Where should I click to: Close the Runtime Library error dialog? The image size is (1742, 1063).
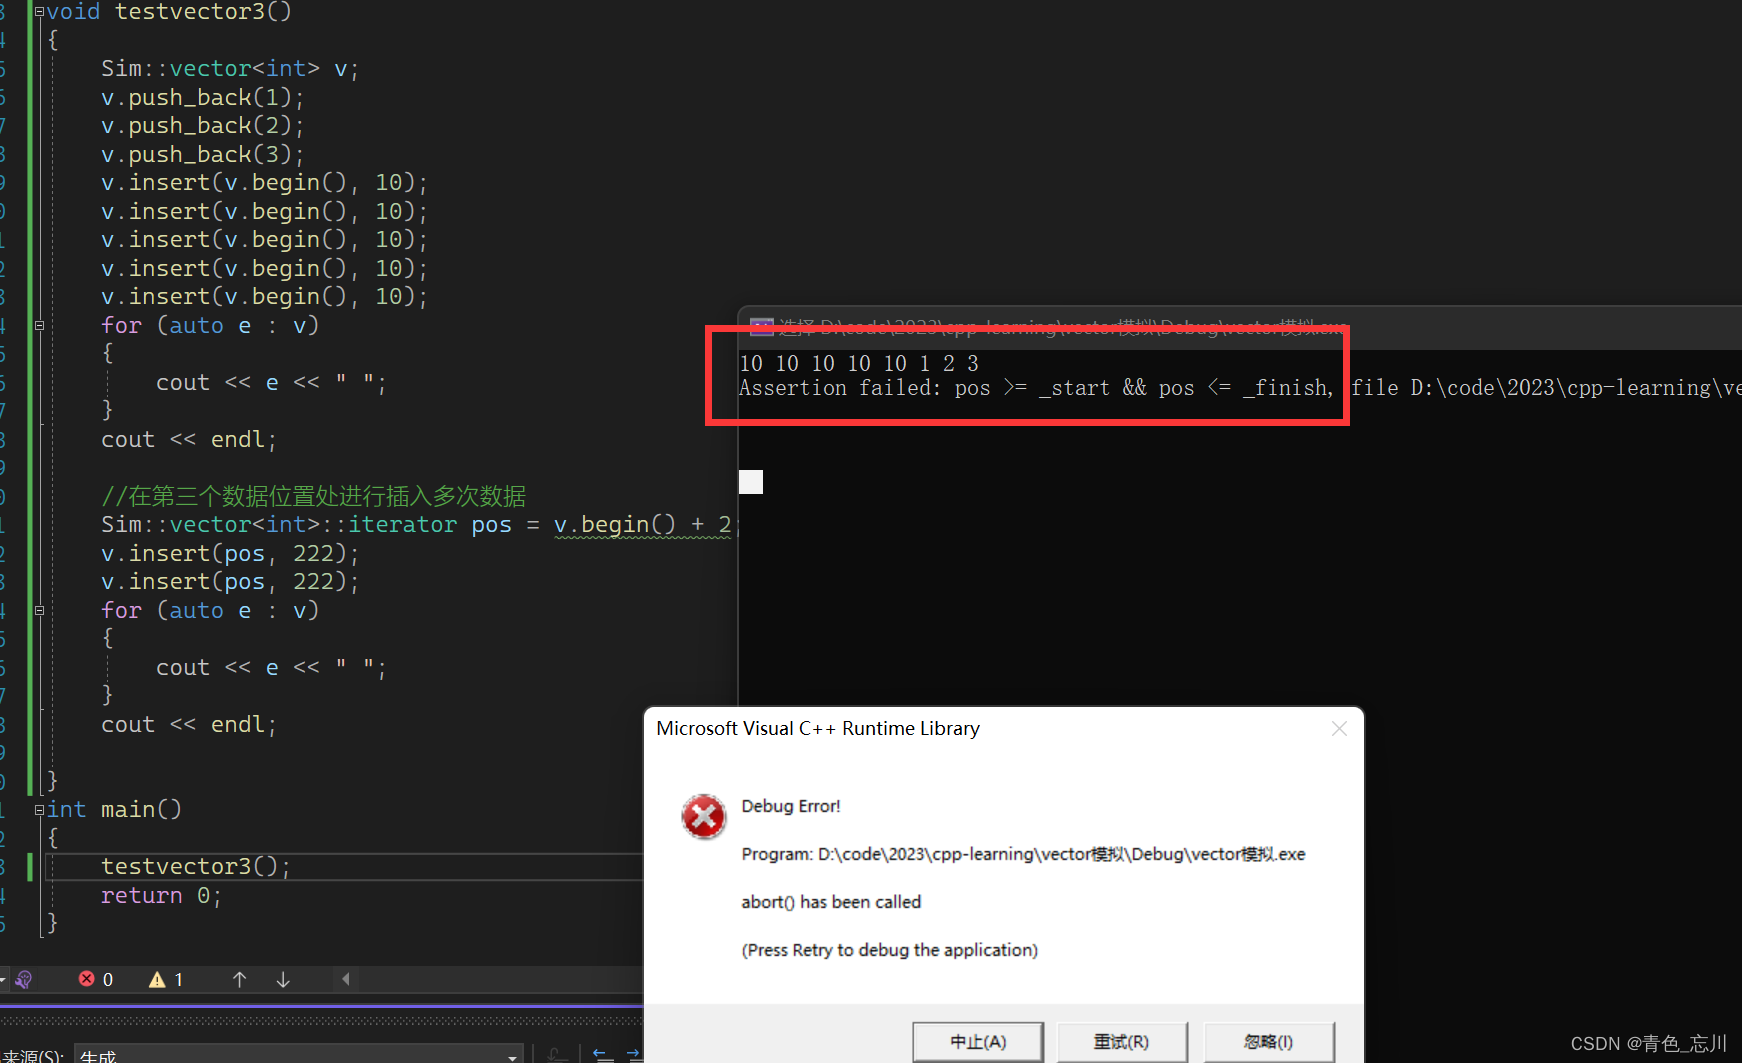click(x=1339, y=729)
